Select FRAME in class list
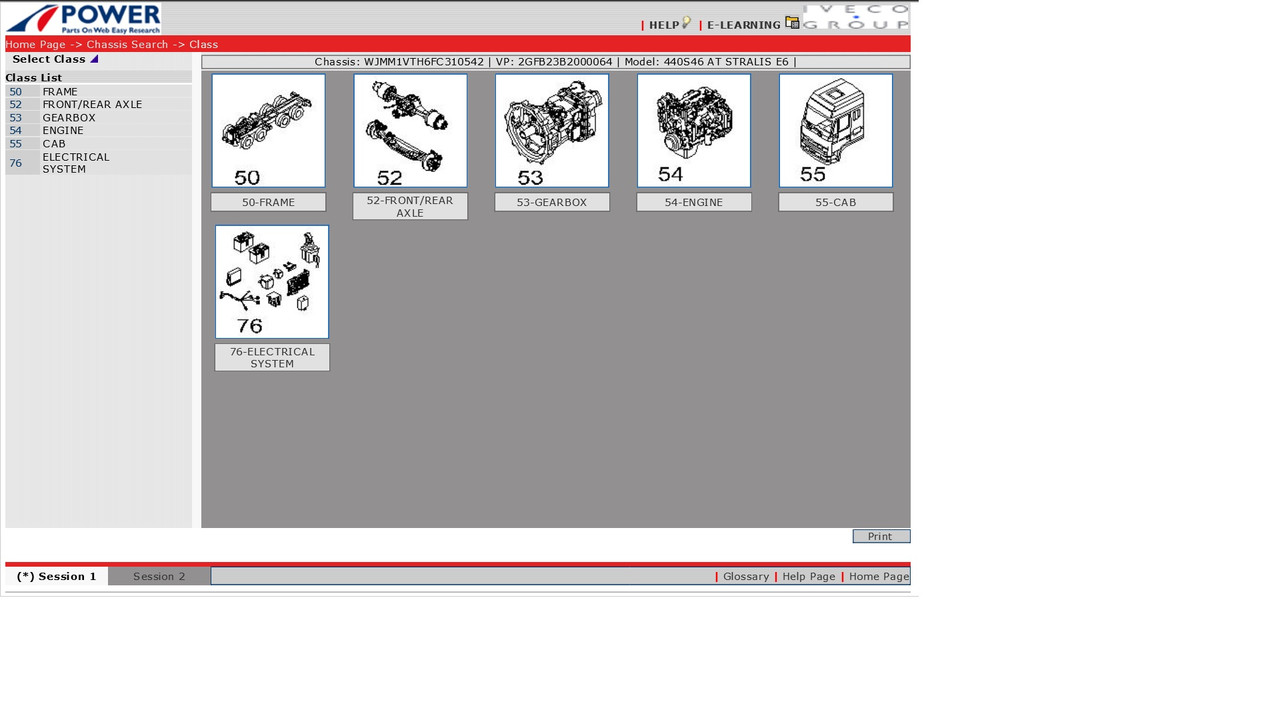 click(x=60, y=91)
